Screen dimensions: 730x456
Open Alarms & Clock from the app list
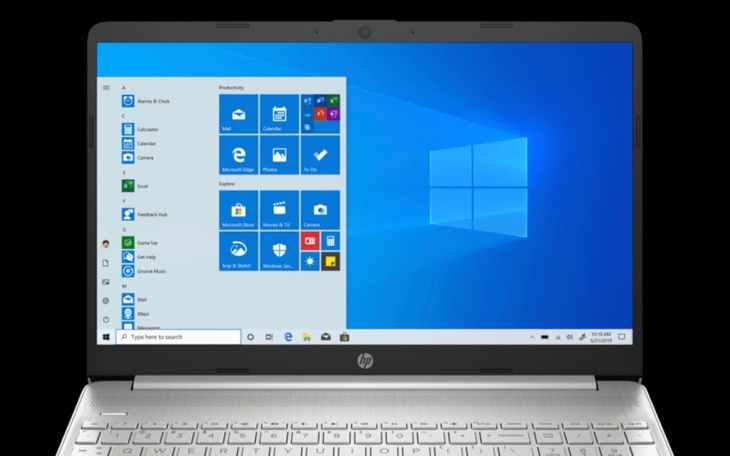point(146,101)
